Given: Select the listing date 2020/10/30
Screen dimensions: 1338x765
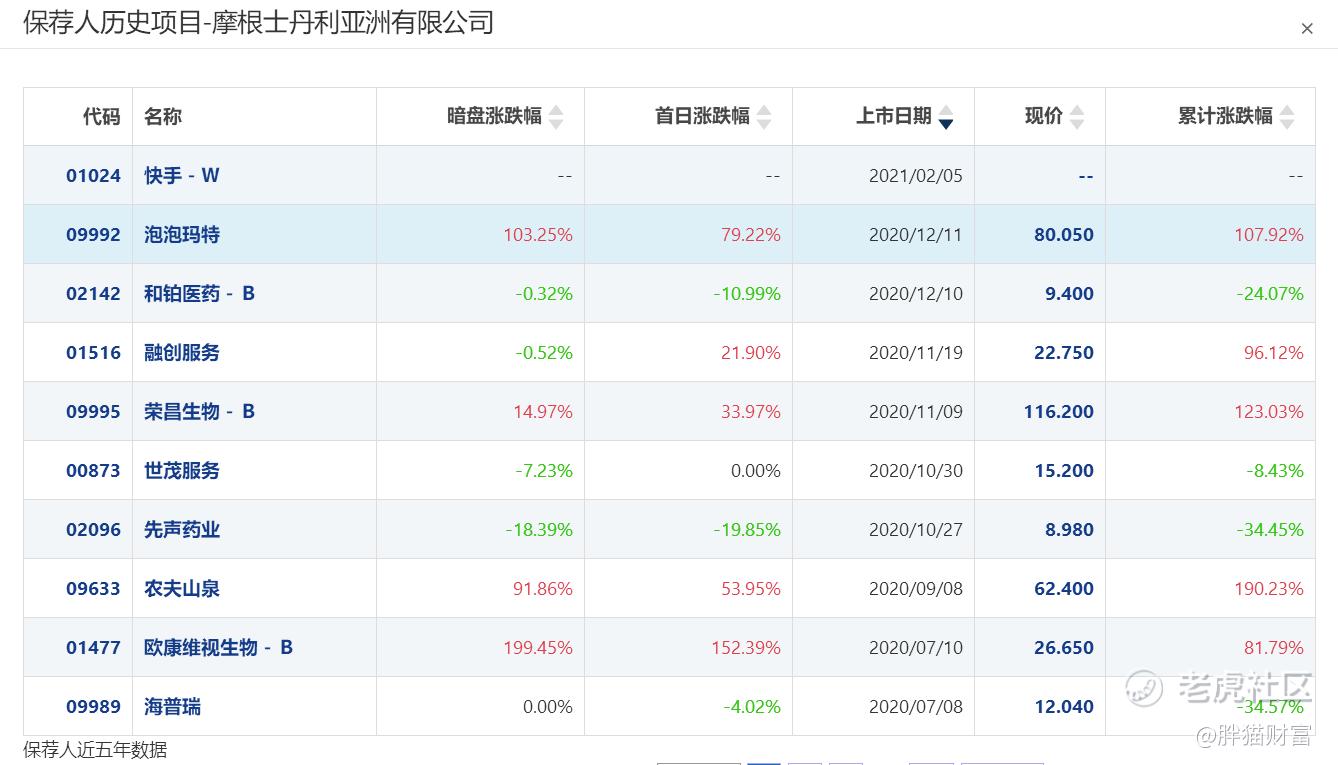Looking at the screenshot, I should click(916, 471).
